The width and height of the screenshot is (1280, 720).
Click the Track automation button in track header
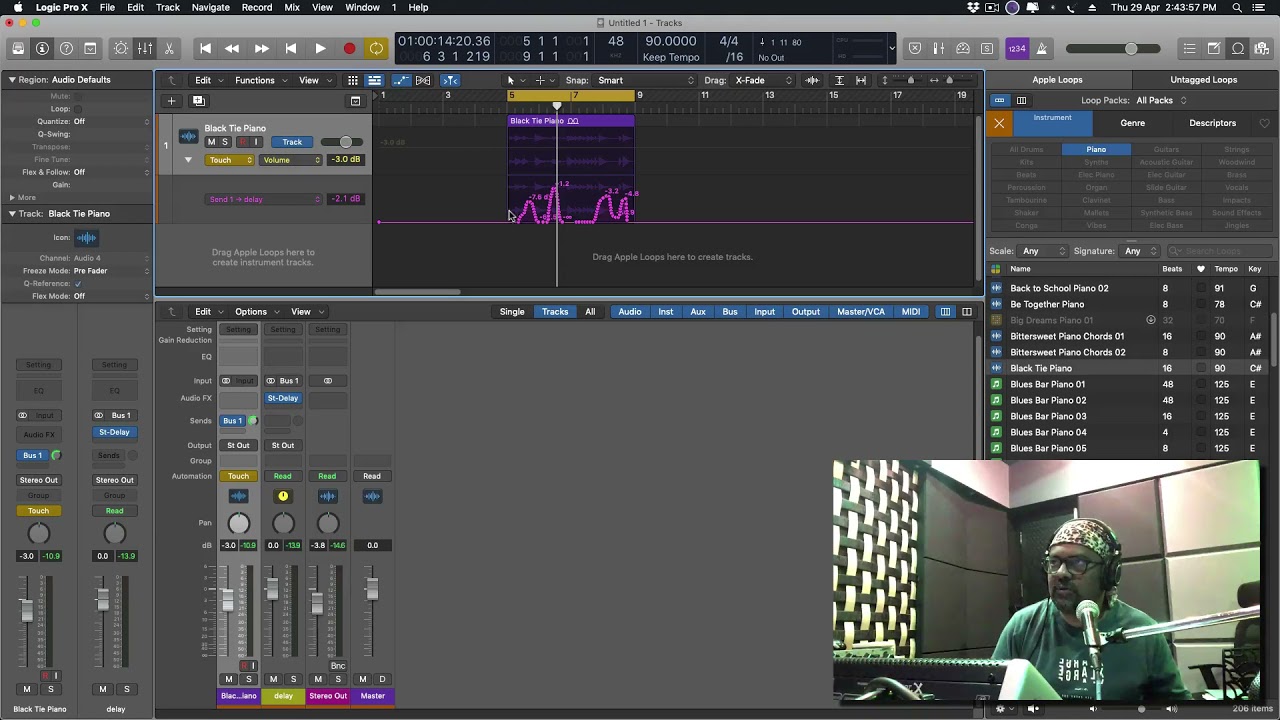tap(292, 142)
